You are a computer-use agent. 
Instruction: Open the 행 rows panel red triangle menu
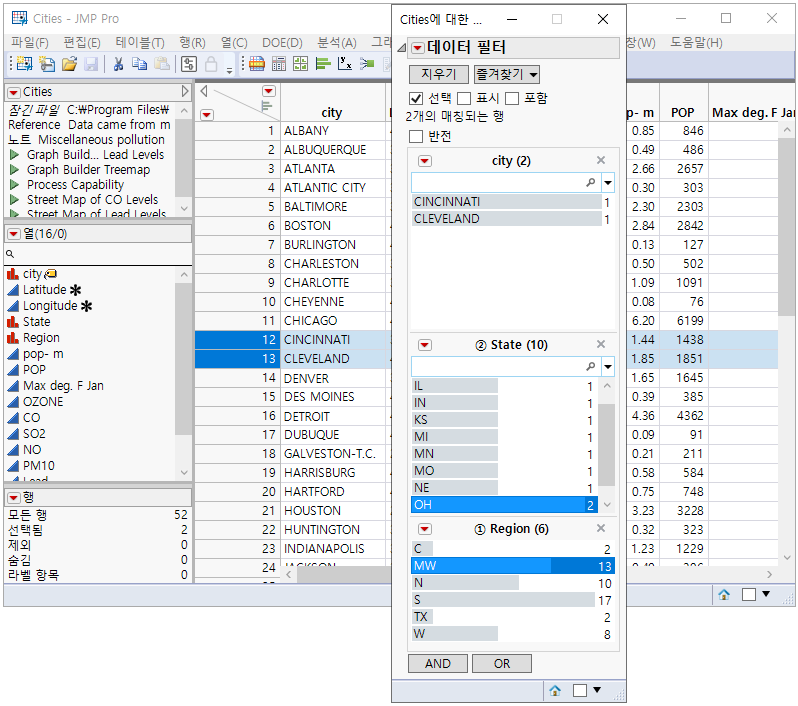coord(14,498)
